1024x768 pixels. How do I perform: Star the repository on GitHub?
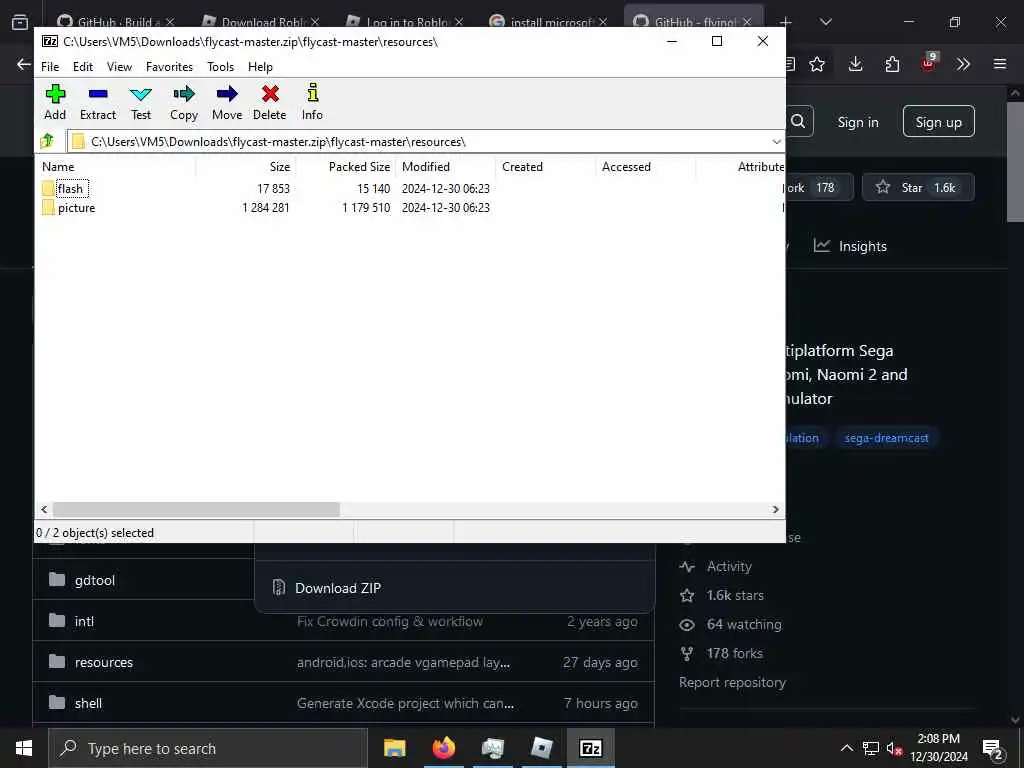pos(918,187)
